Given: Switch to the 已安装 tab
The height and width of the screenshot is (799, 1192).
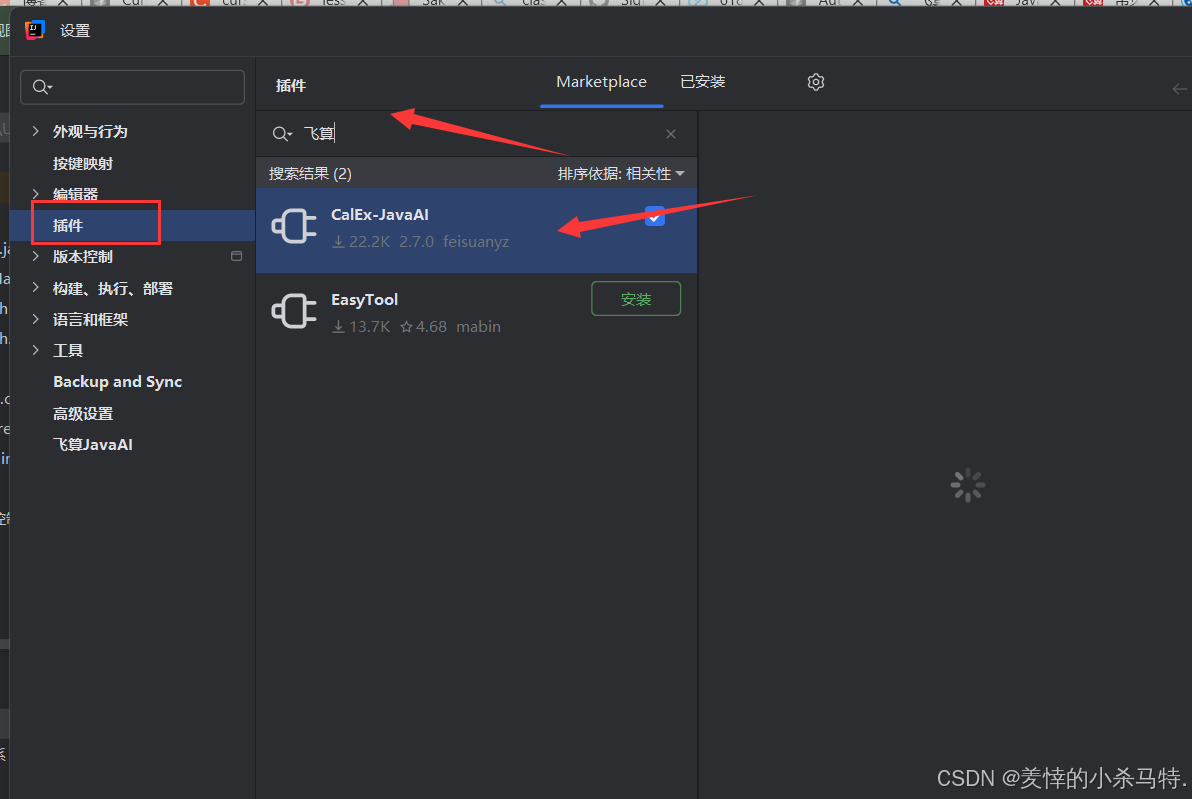Looking at the screenshot, I should [702, 82].
